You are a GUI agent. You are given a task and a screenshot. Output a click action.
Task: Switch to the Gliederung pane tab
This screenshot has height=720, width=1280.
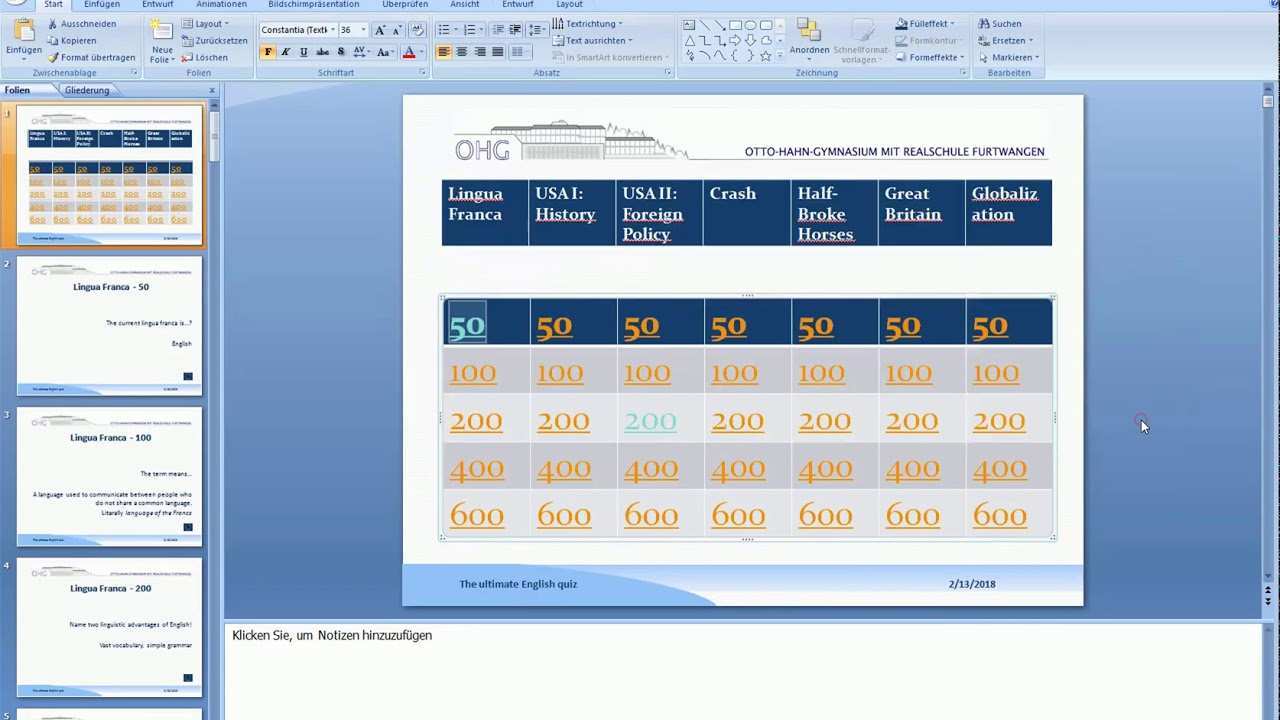87,90
